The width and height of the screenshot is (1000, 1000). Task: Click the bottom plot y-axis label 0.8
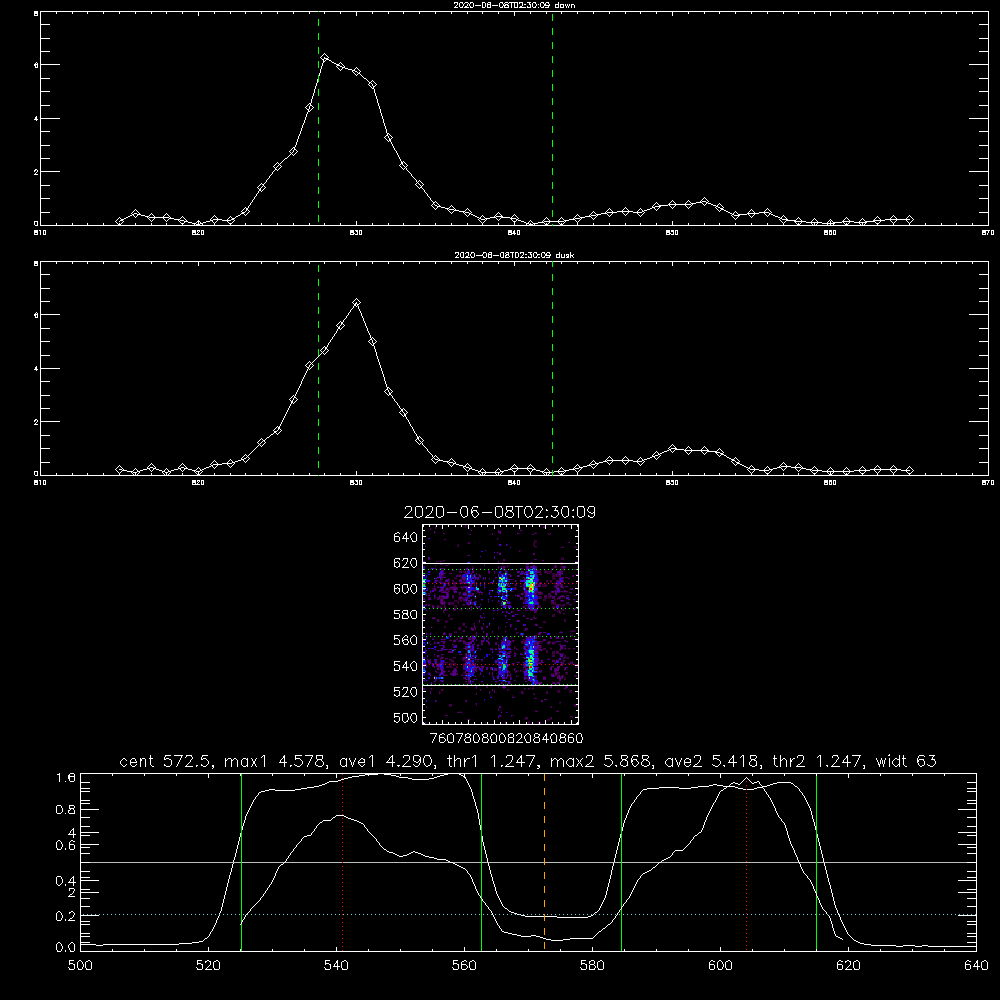click(66, 809)
